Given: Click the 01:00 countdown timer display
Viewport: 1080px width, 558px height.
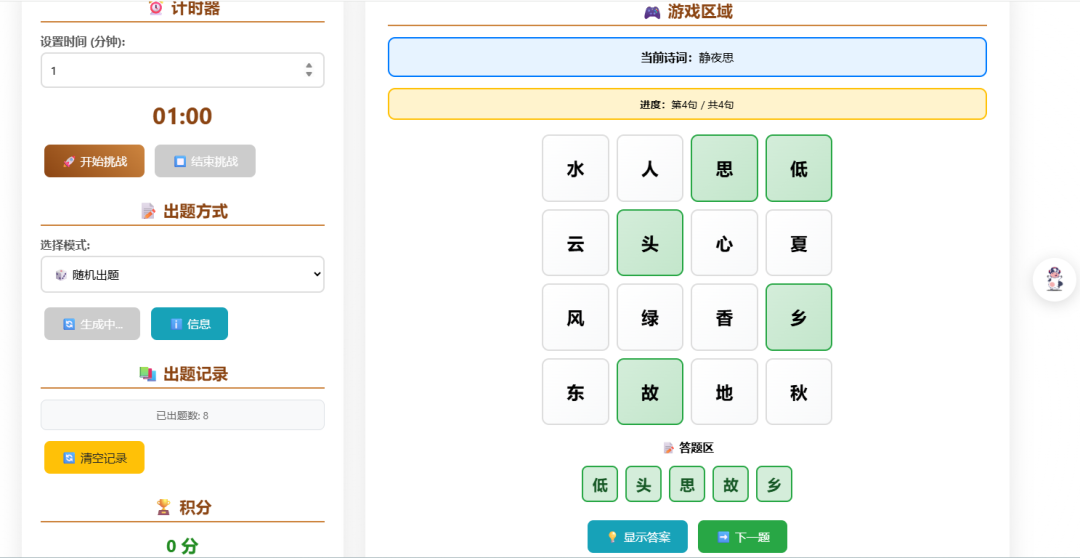Looking at the screenshot, I should (183, 116).
